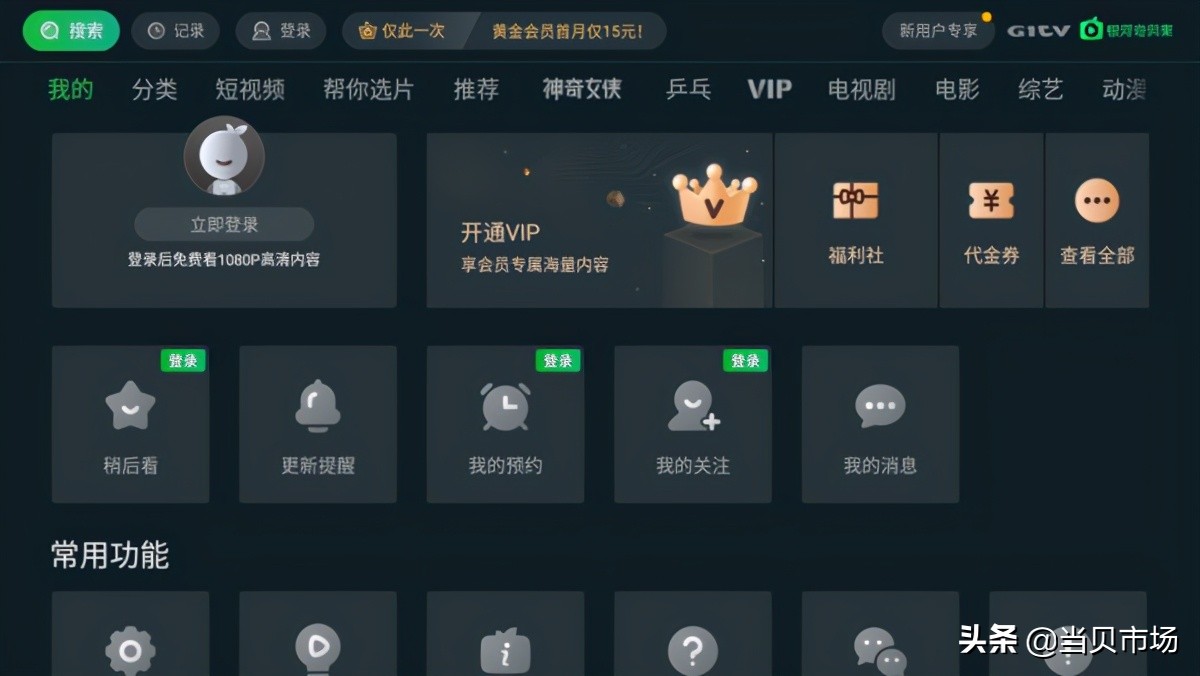Select the 电视剧 tab
The image size is (1200, 676).
(x=861, y=89)
